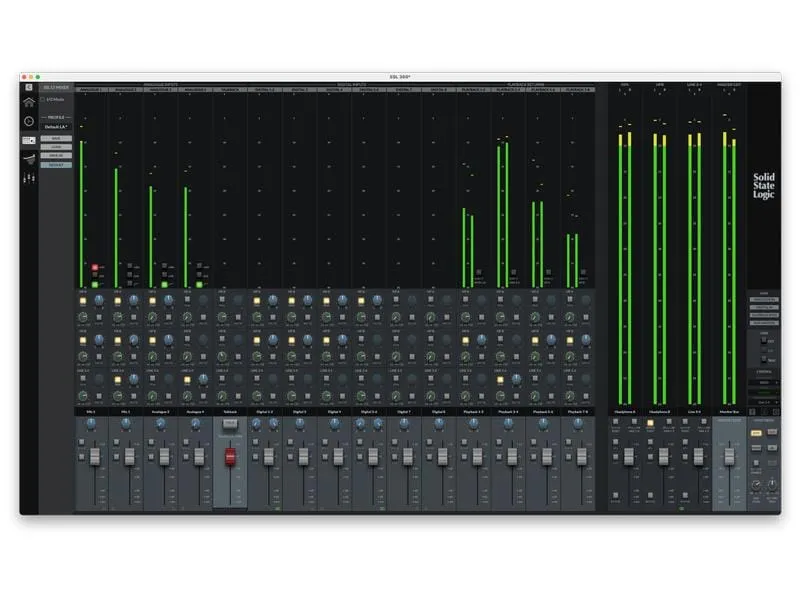Click Analogue 1 first-row green send pan knob

(x=83, y=317)
